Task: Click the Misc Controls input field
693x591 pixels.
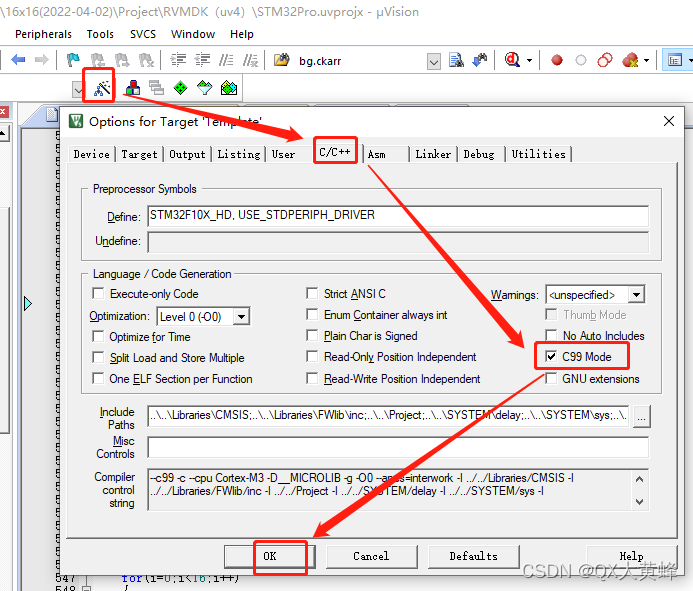Action: [x=398, y=447]
